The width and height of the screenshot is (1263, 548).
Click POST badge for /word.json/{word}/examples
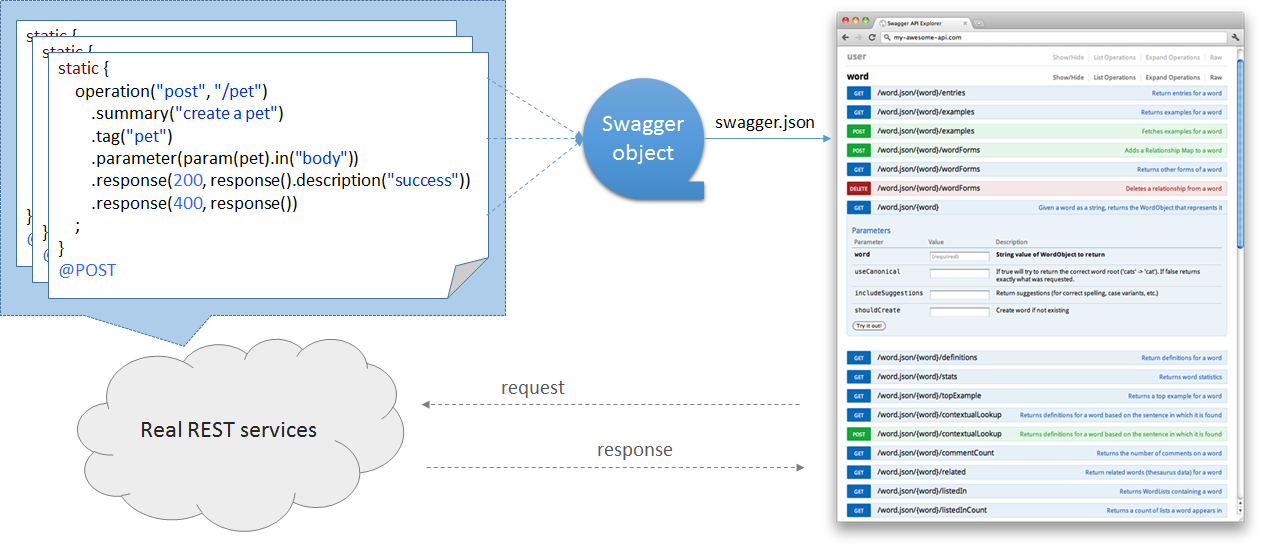point(859,131)
